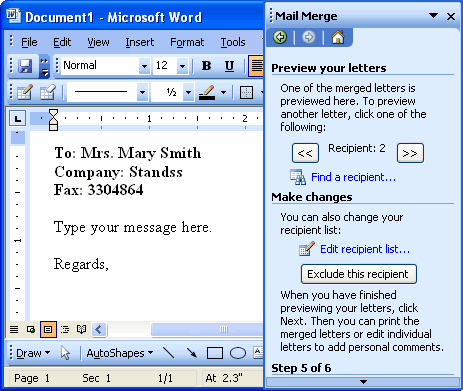Select the Rectangle drawing tool
The image size is (463, 391).
point(215,353)
